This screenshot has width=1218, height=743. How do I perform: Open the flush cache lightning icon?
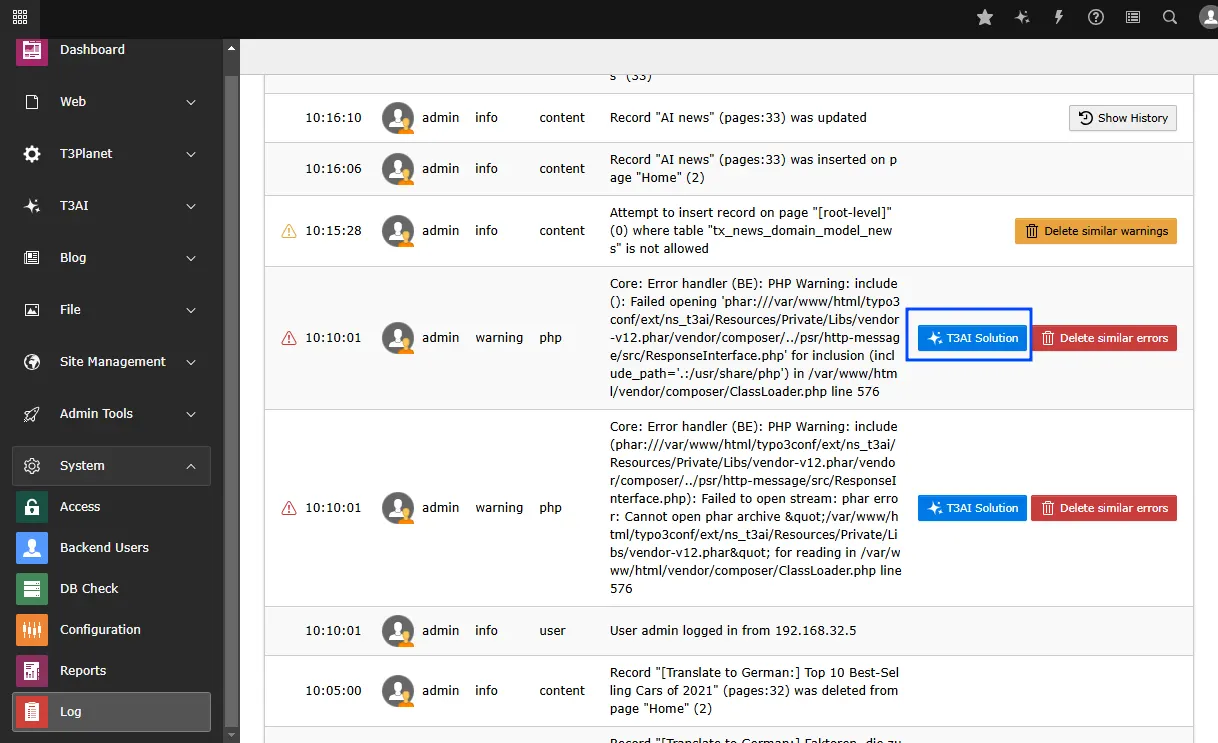coord(1059,17)
